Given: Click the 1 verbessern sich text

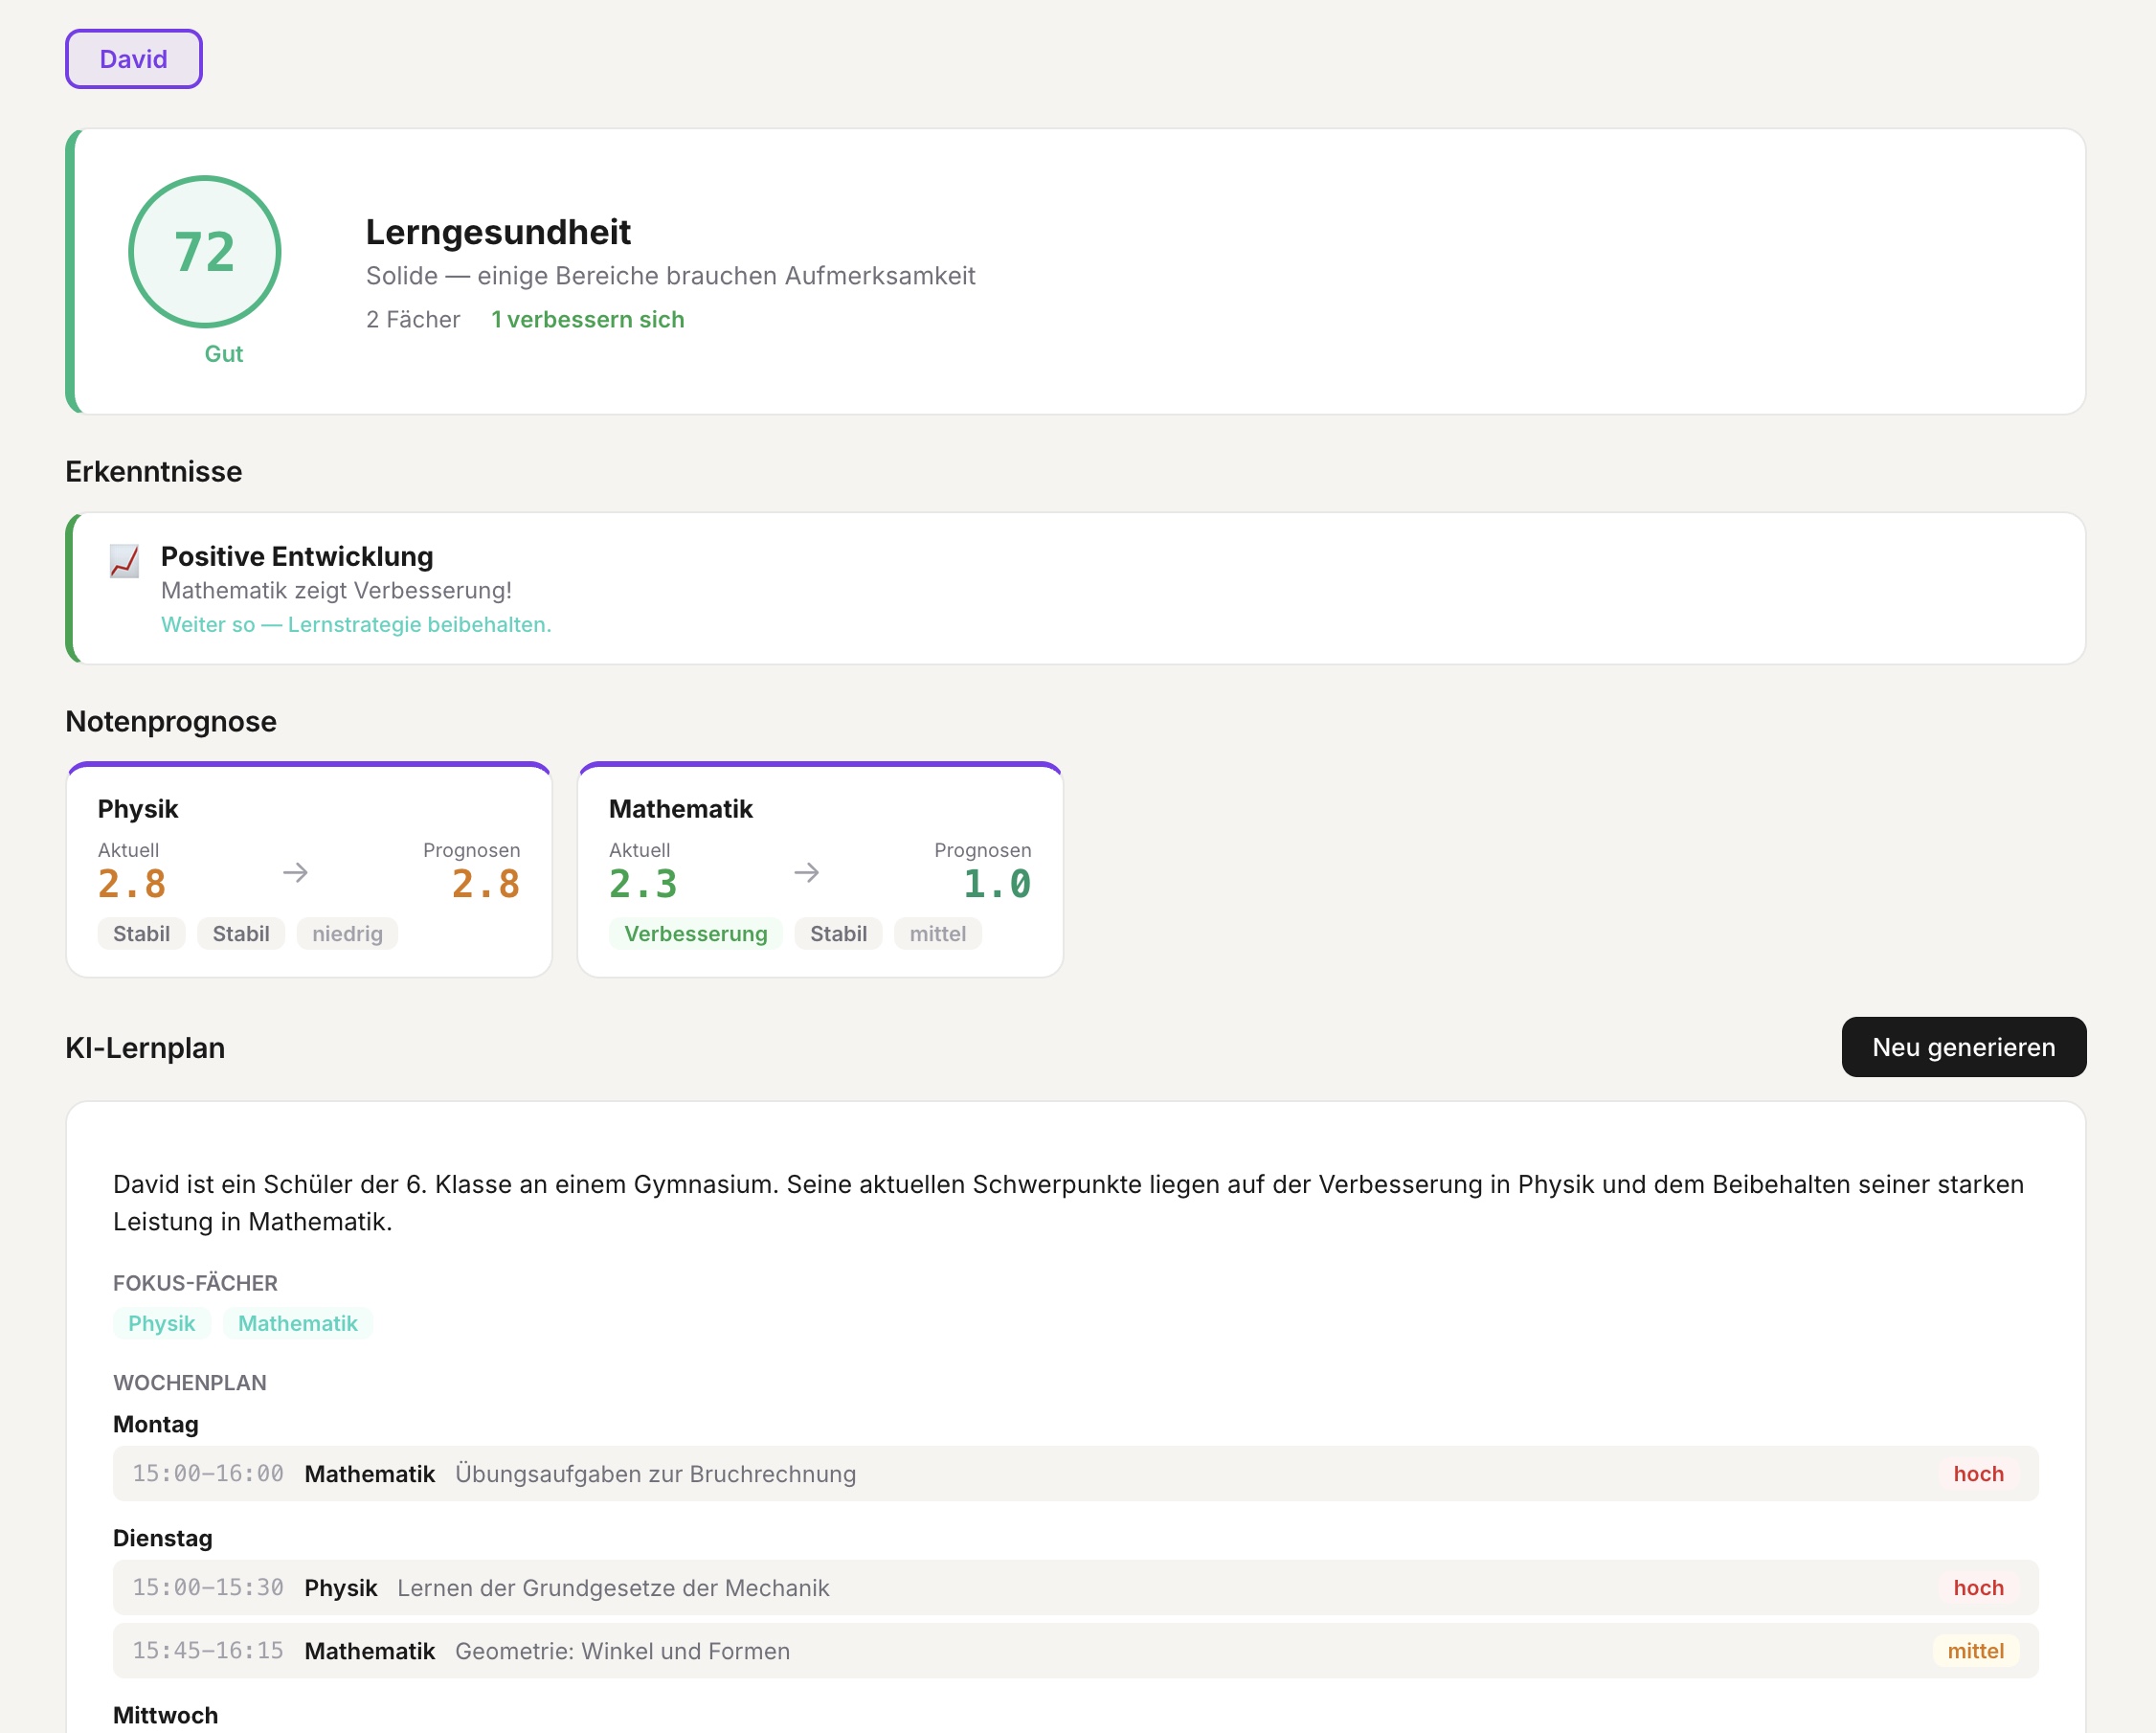Looking at the screenshot, I should coord(587,320).
